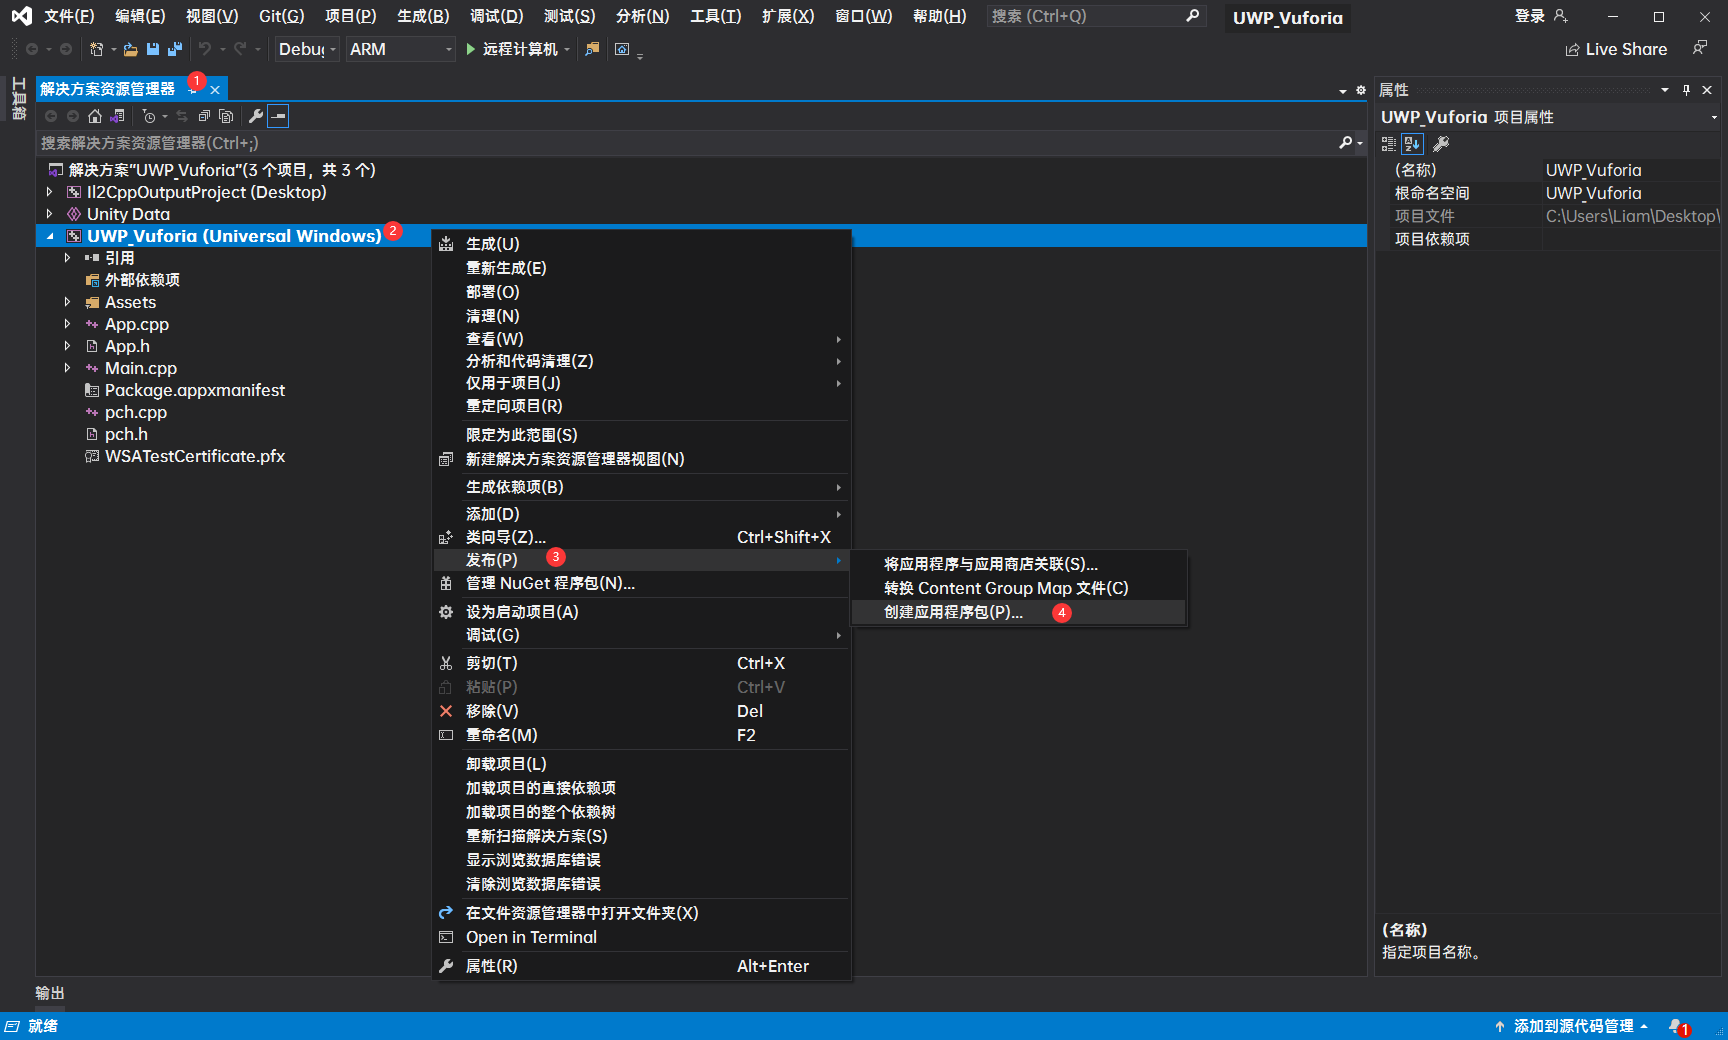Viewport: 1728px width, 1040px height.
Task: Click the Save All icon
Action: pos(175,49)
